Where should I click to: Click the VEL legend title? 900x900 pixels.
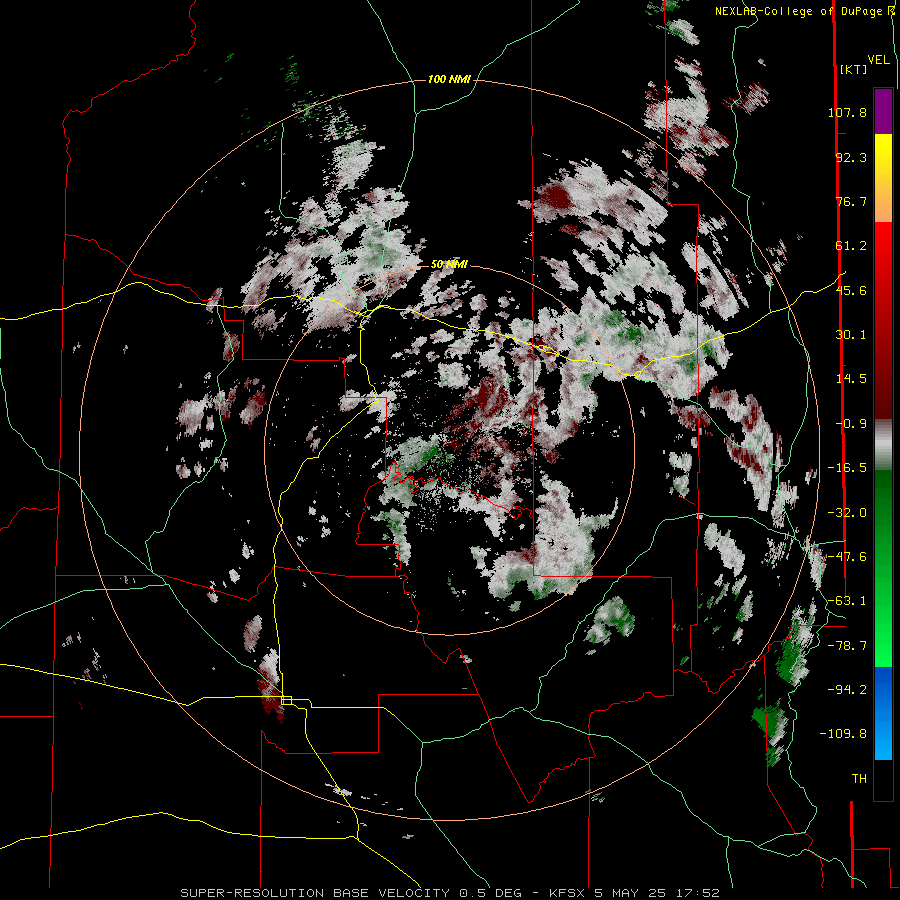pos(879,59)
